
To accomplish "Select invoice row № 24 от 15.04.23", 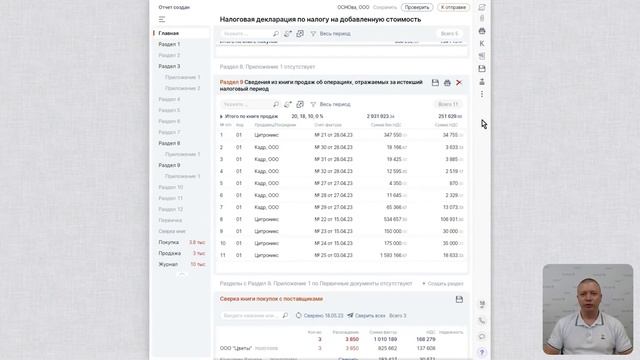I will [341, 243].
